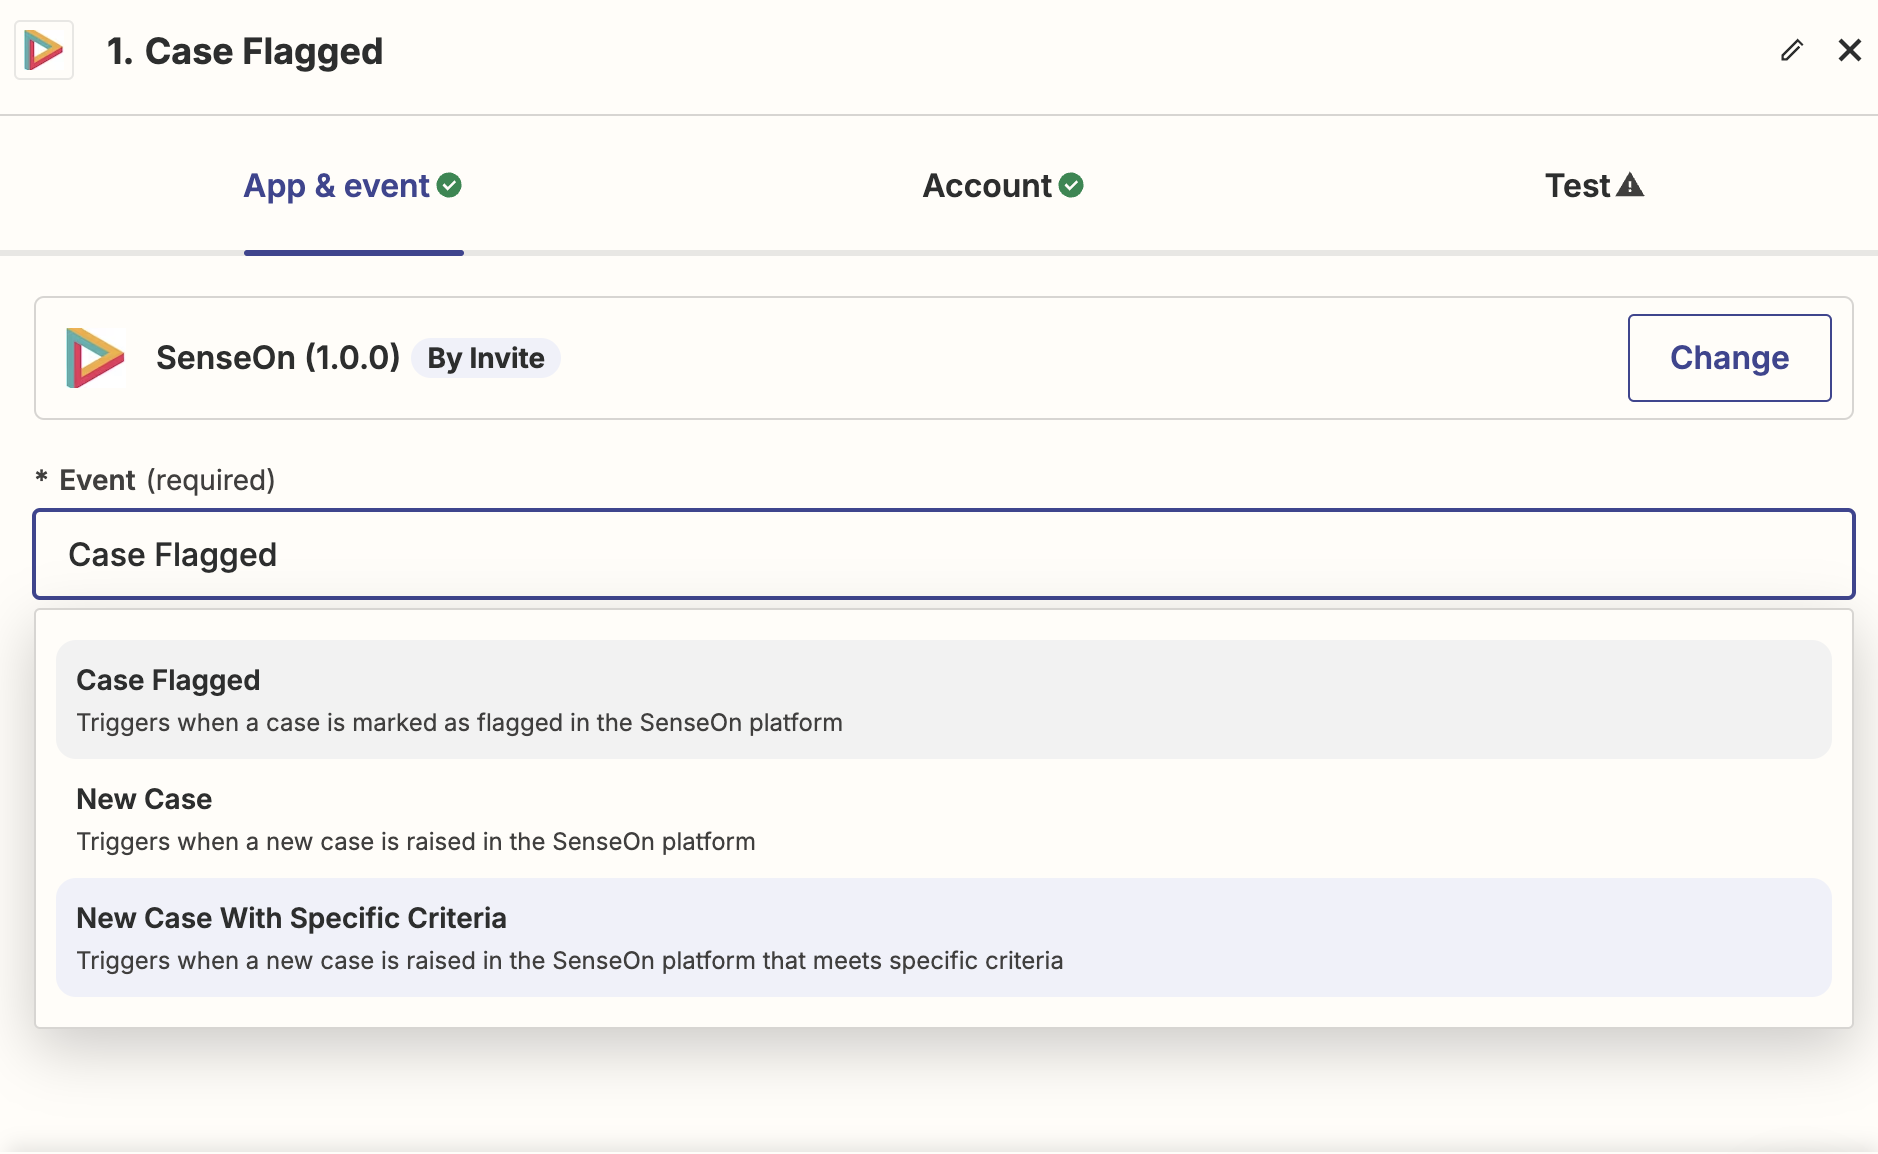Click the SenseOn app icon in app row
This screenshot has height=1154, width=1878.
(x=95, y=358)
